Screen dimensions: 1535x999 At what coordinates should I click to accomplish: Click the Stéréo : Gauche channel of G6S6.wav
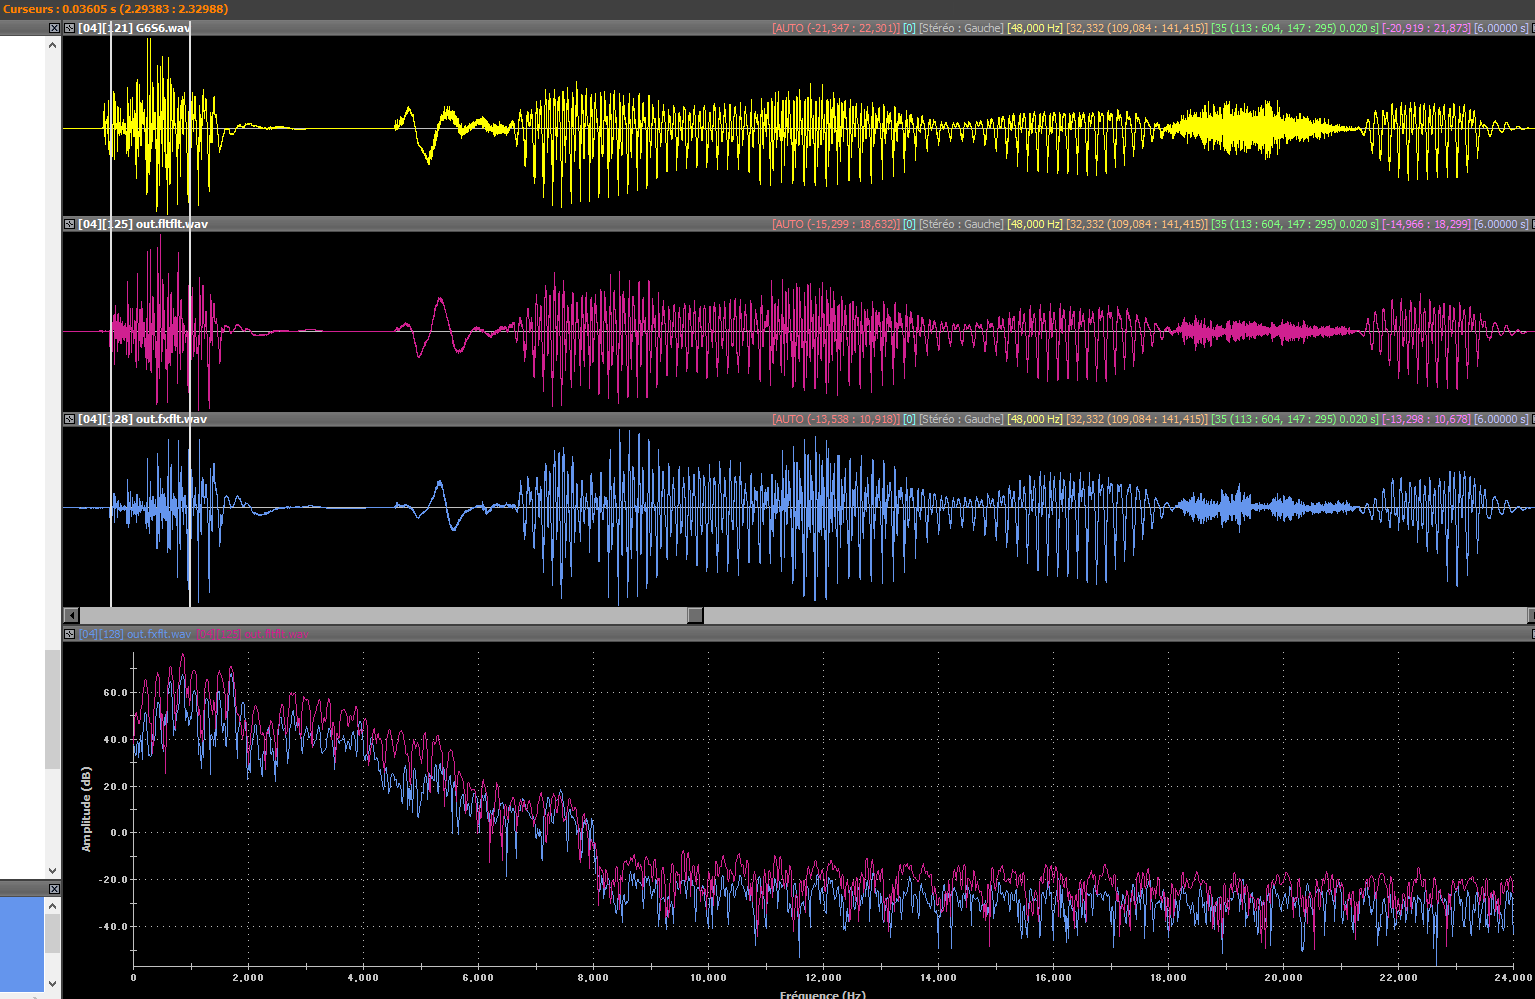960,28
